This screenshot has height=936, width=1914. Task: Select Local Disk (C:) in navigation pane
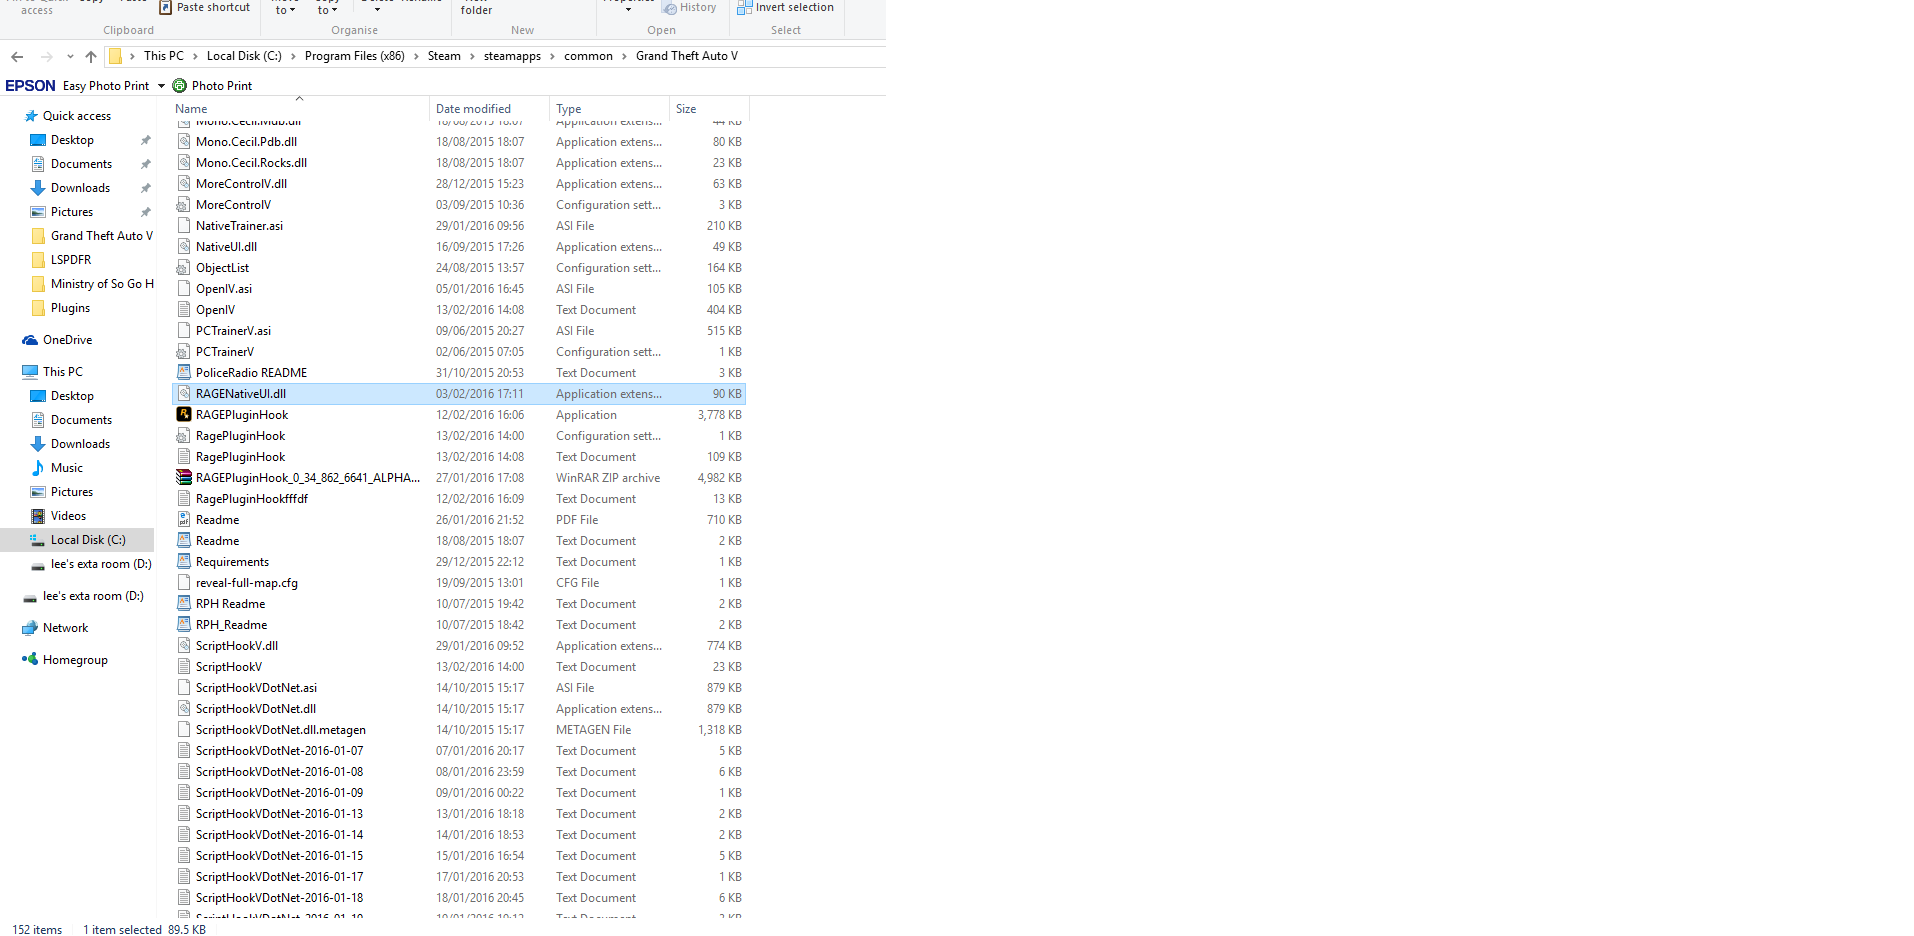coord(88,540)
